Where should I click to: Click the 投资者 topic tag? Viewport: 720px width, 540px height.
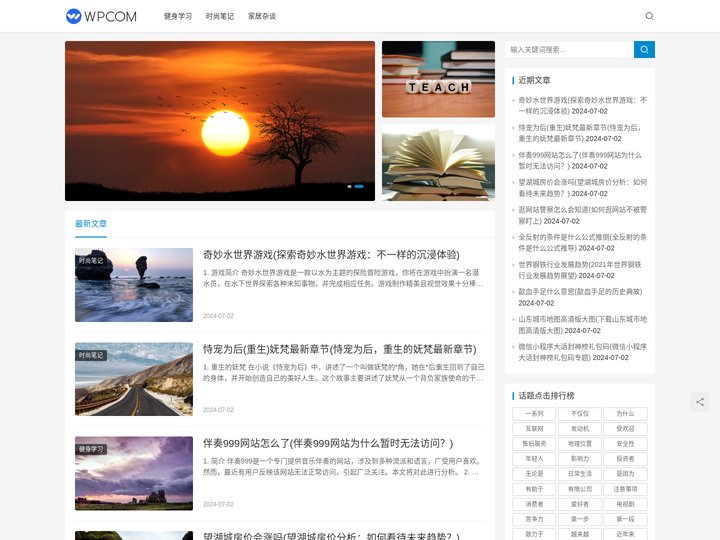pyautogui.click(x=625, y=459)
